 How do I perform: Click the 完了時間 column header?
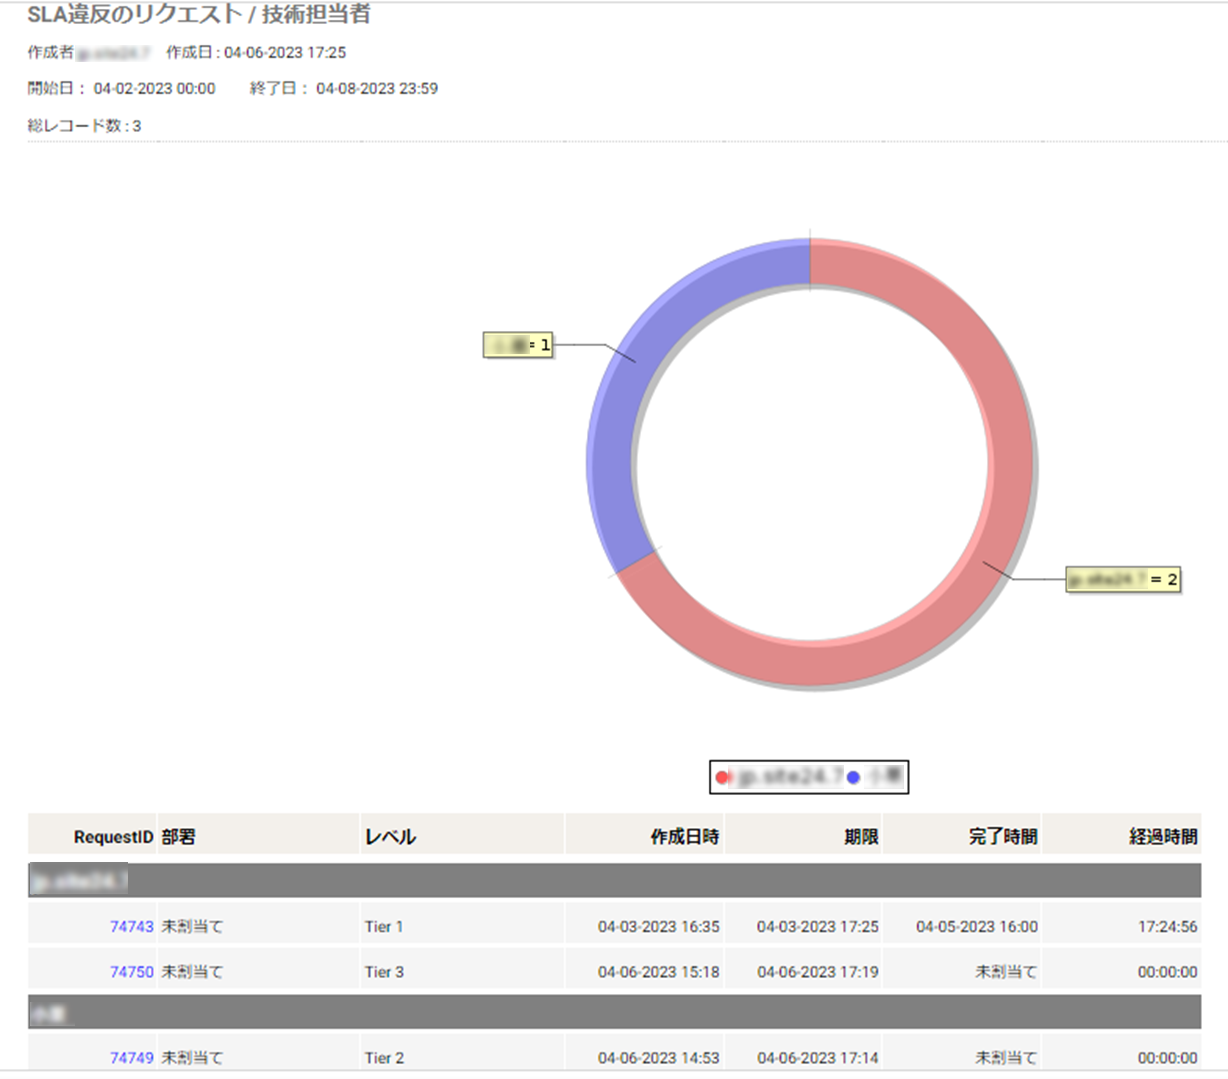pyautogui.click(x=1002, y=837)
